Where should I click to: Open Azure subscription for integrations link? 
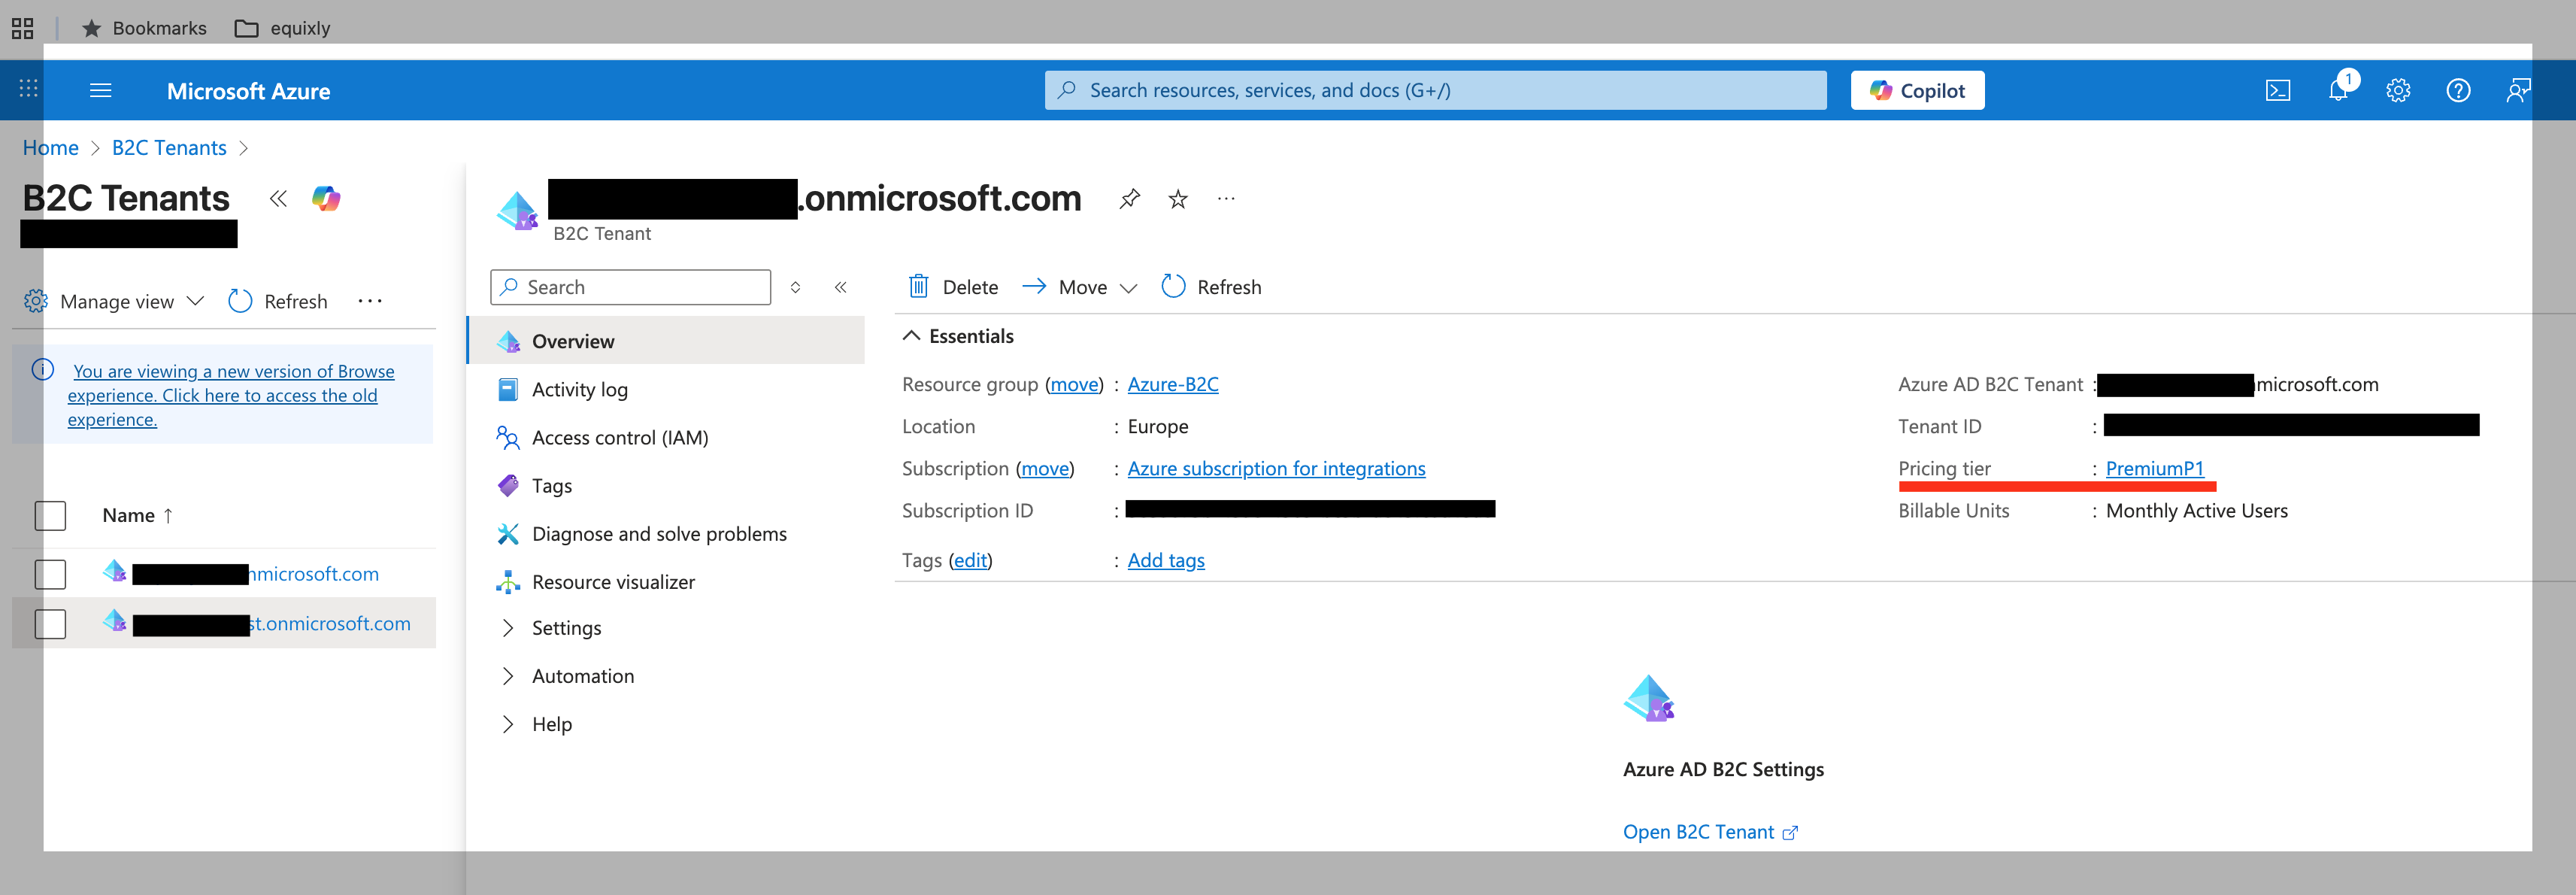click(1276, 468)
